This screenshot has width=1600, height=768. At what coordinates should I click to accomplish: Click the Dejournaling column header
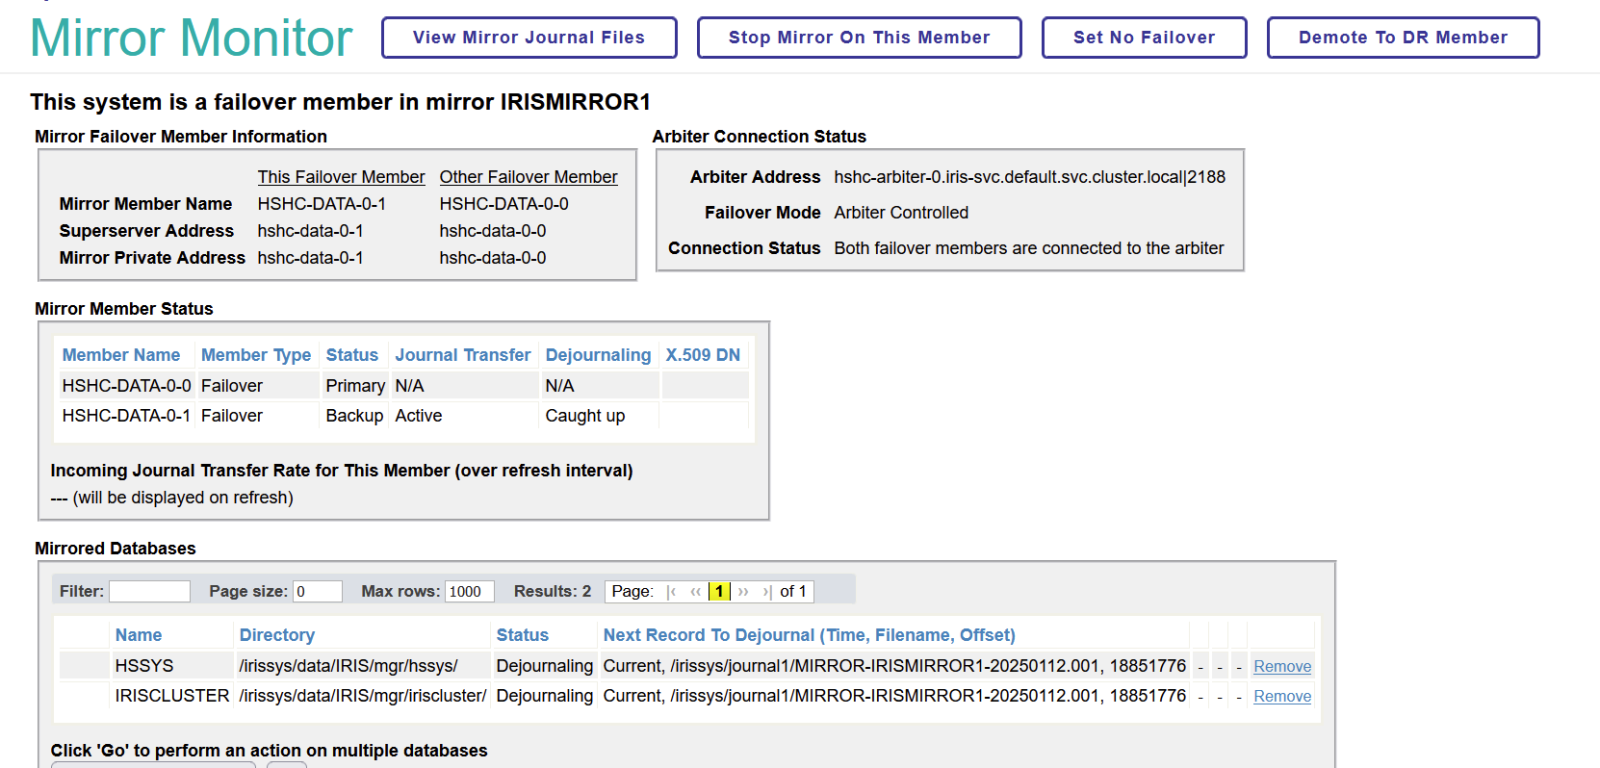point(597,355)
